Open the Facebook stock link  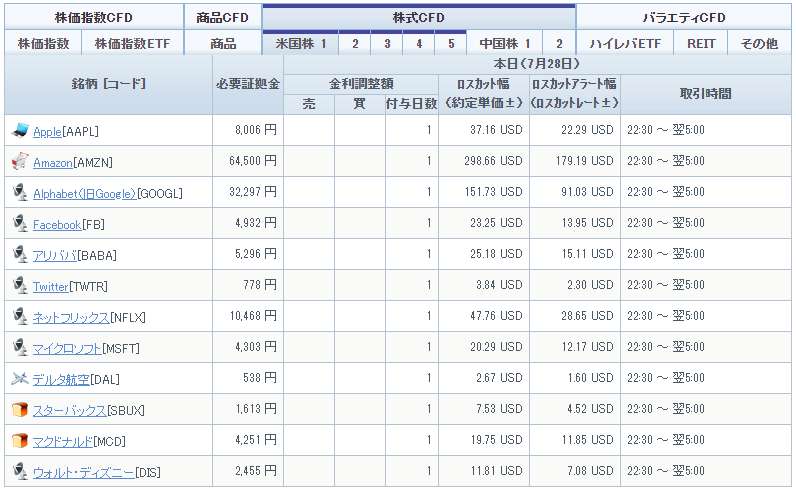pyautogui.click(x=57, y=224)
